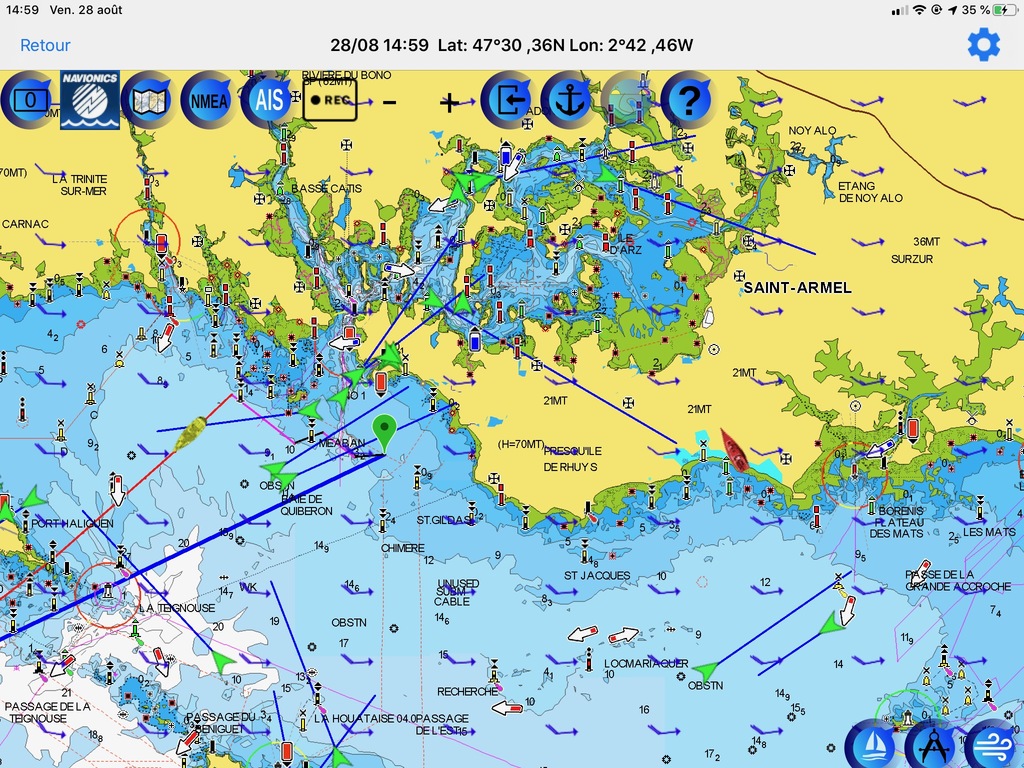Click the BAIE DE QUIBERON label

(306, 505)
